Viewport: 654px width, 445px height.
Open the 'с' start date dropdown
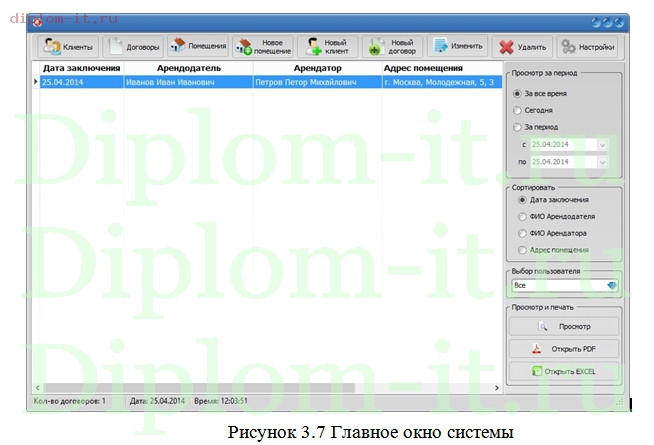pos(602,145)
